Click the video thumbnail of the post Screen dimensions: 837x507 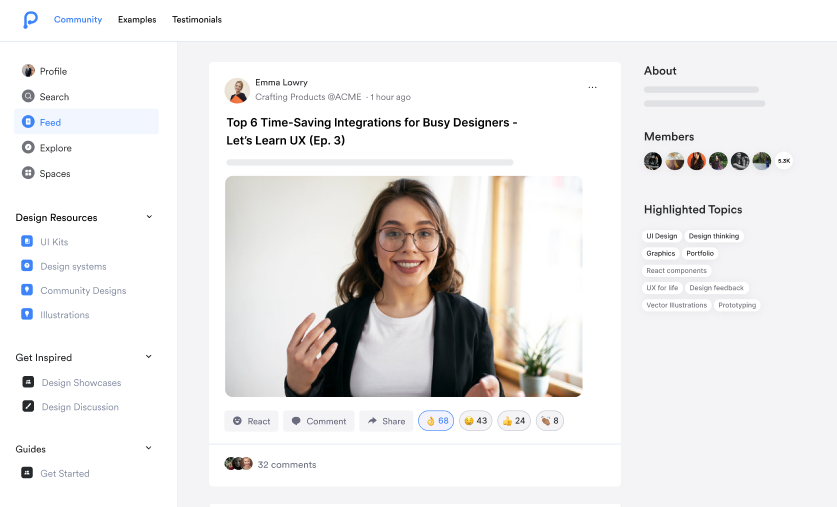[x=403, y=286]
